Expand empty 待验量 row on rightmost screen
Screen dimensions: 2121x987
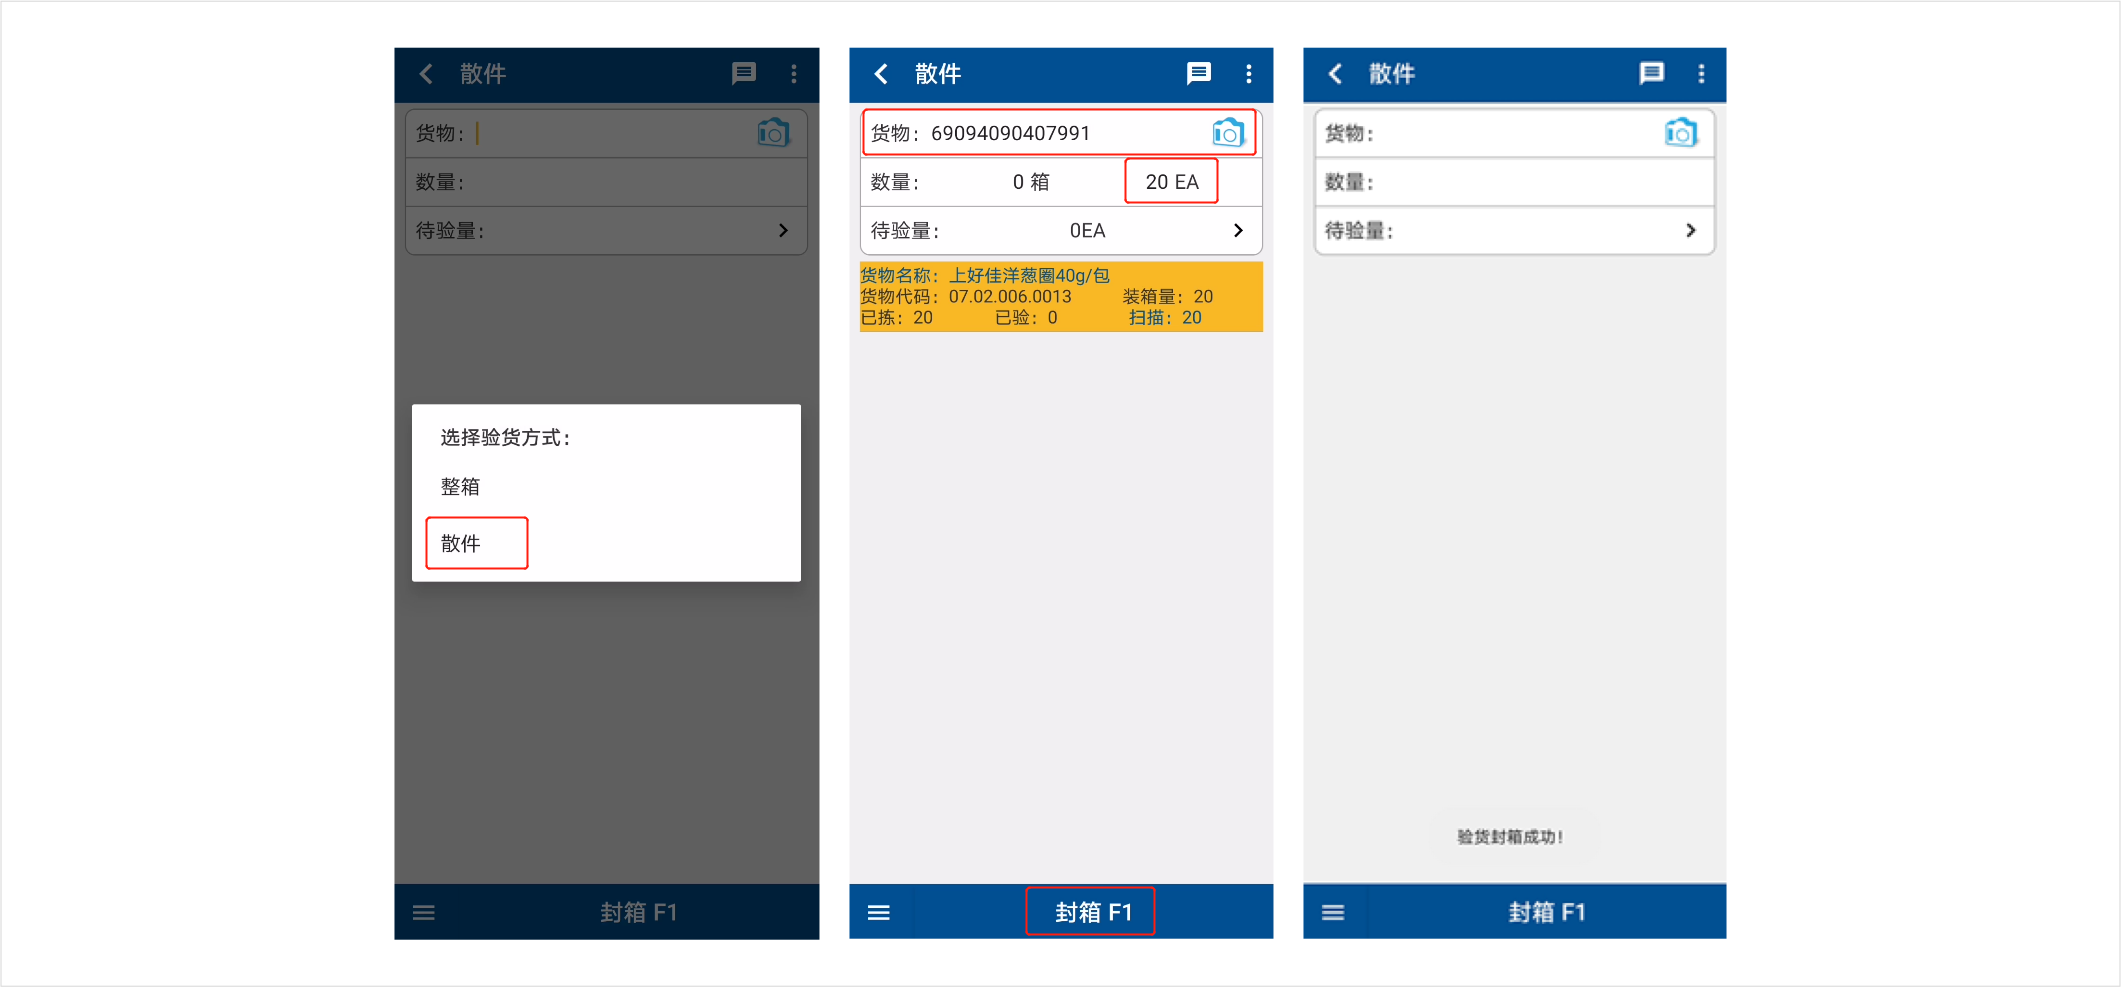1690,231
